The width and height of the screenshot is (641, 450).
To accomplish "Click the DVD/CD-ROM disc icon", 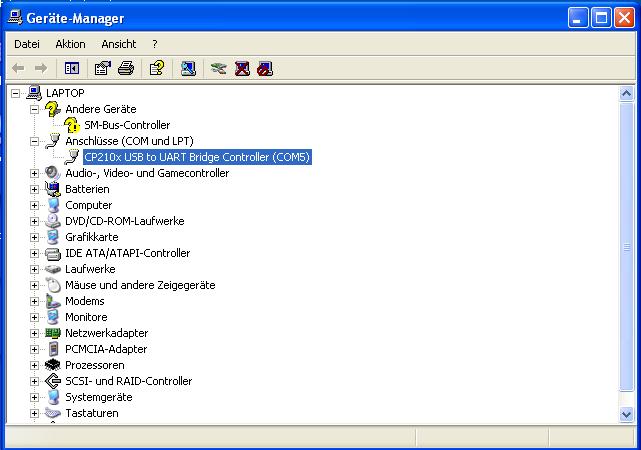I will point(53,221).
